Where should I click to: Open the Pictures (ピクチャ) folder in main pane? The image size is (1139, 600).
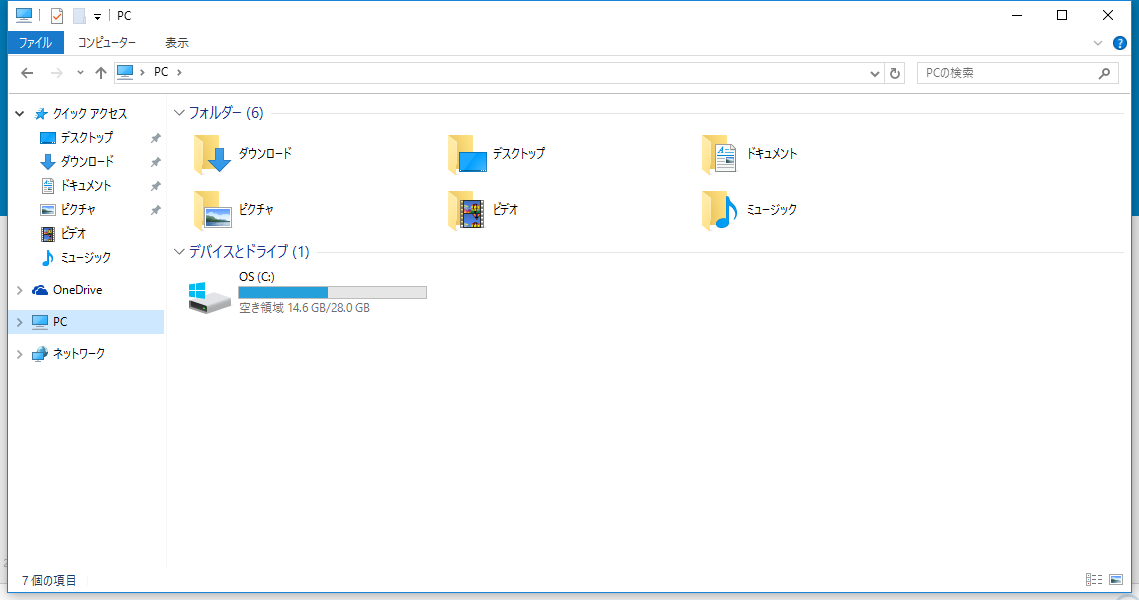212,210
